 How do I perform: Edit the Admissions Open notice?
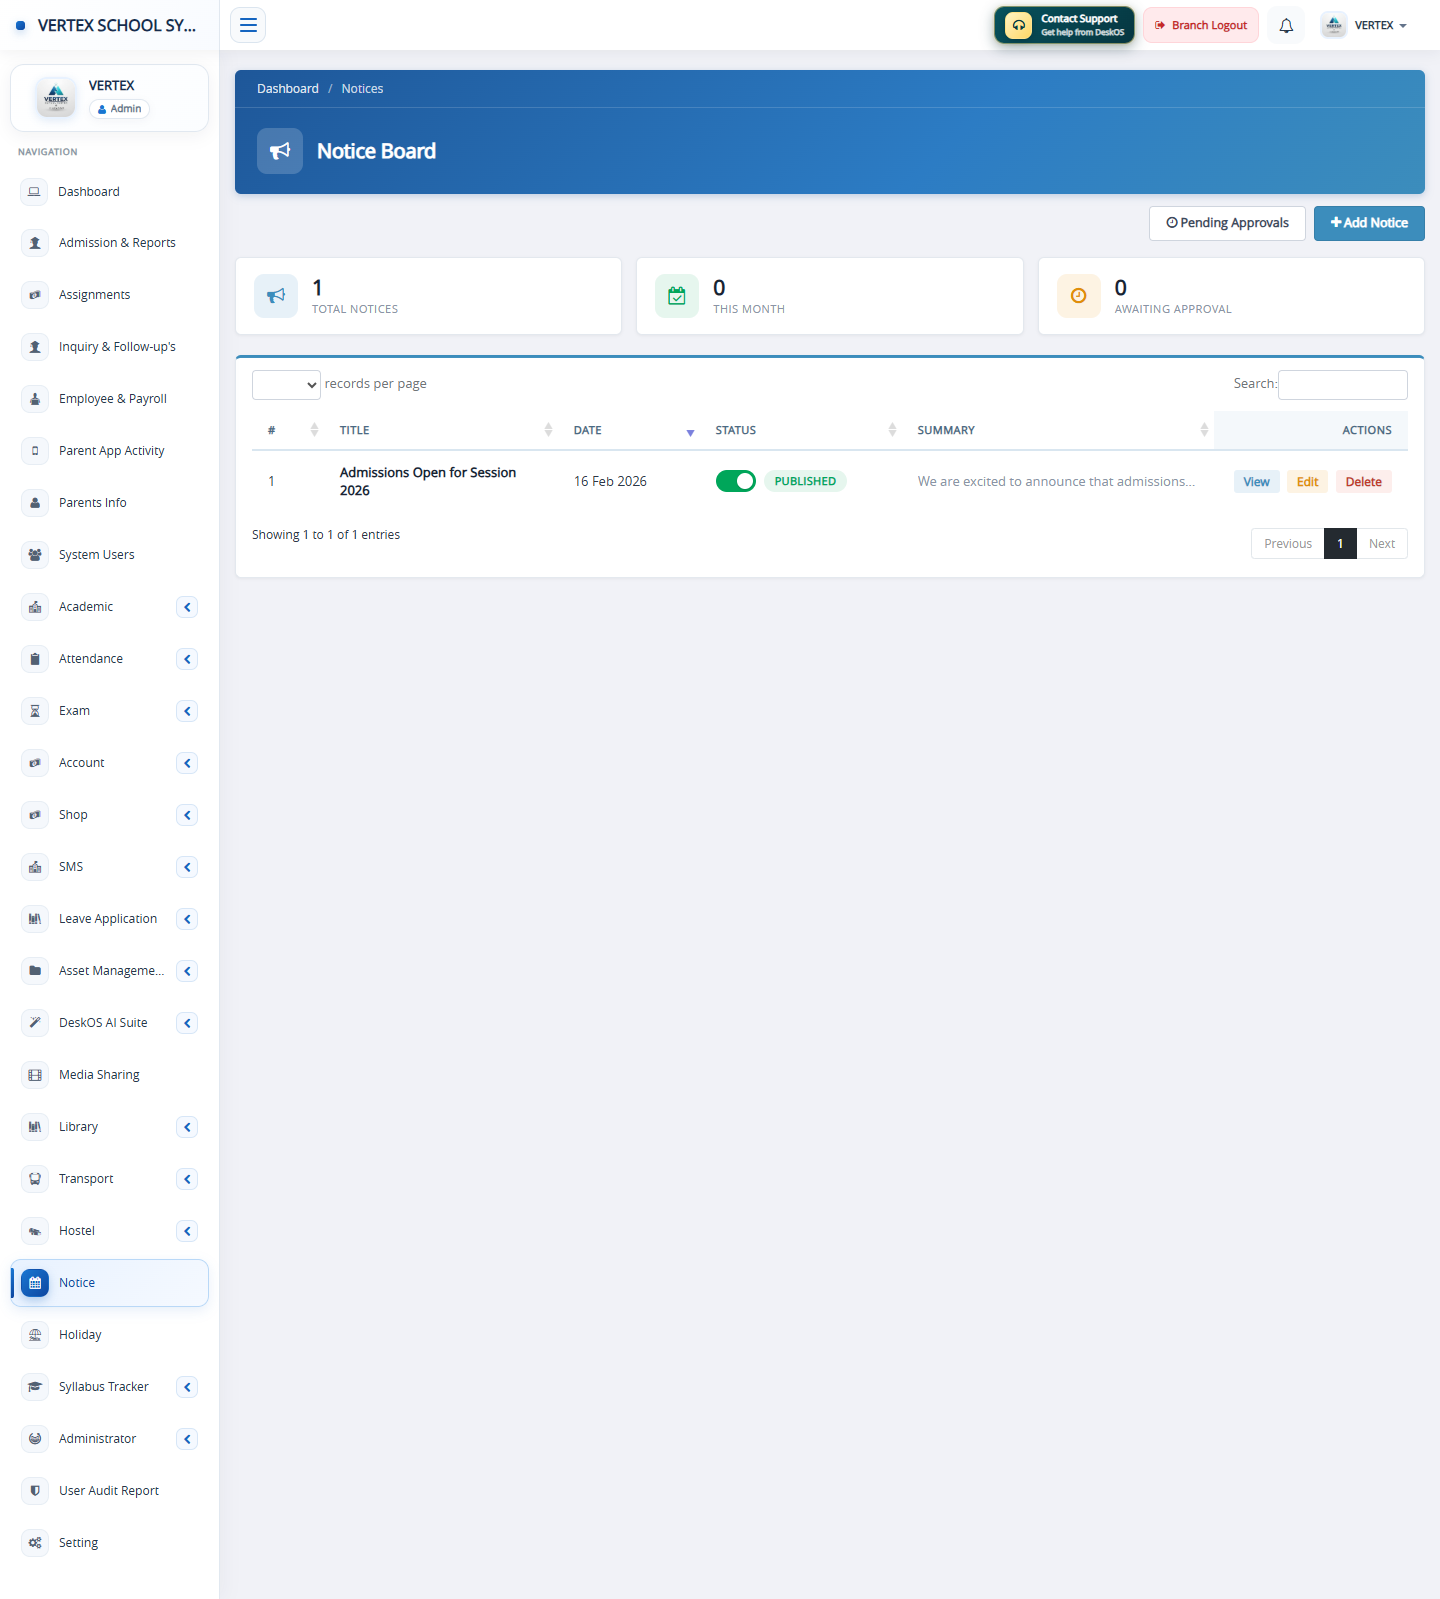(1307, 482)
